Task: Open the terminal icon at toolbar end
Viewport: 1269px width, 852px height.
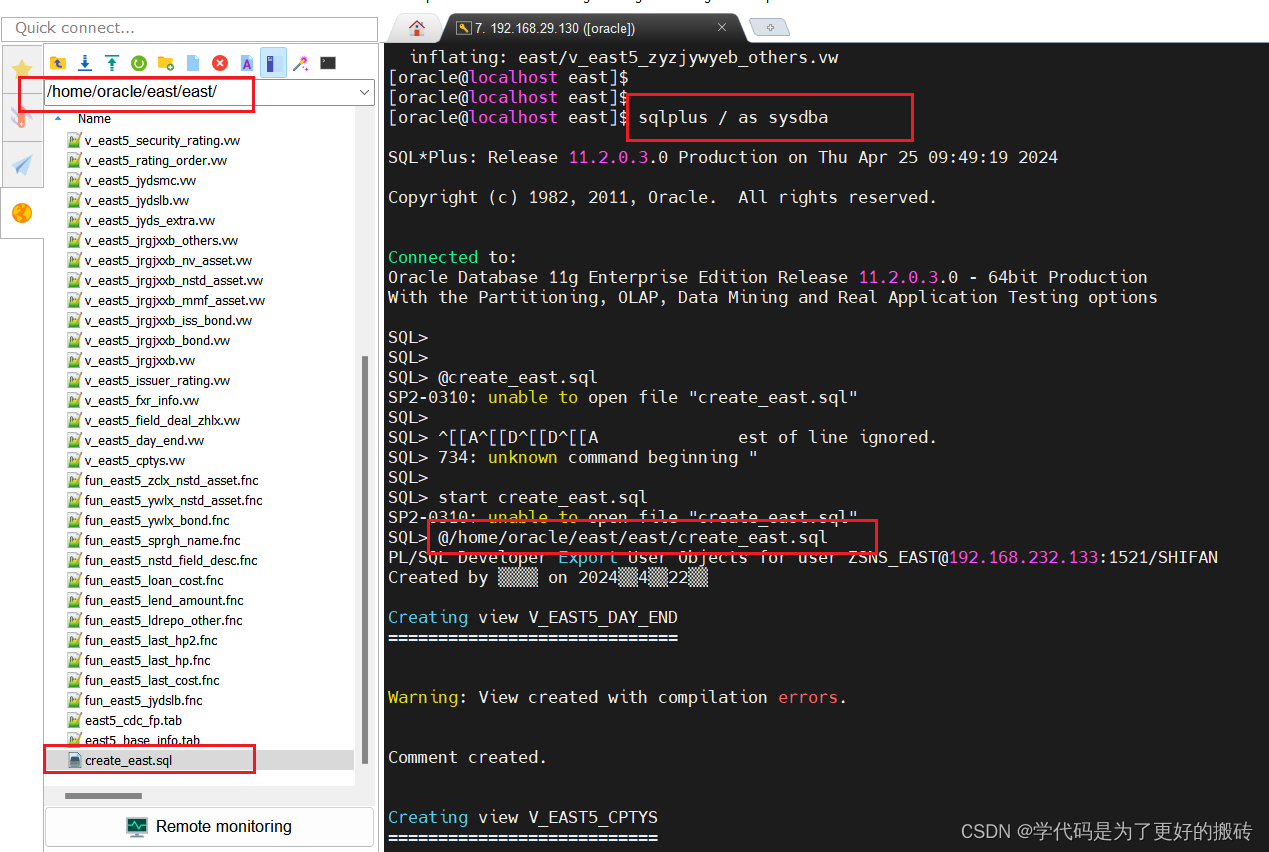Action: point(327,62)
